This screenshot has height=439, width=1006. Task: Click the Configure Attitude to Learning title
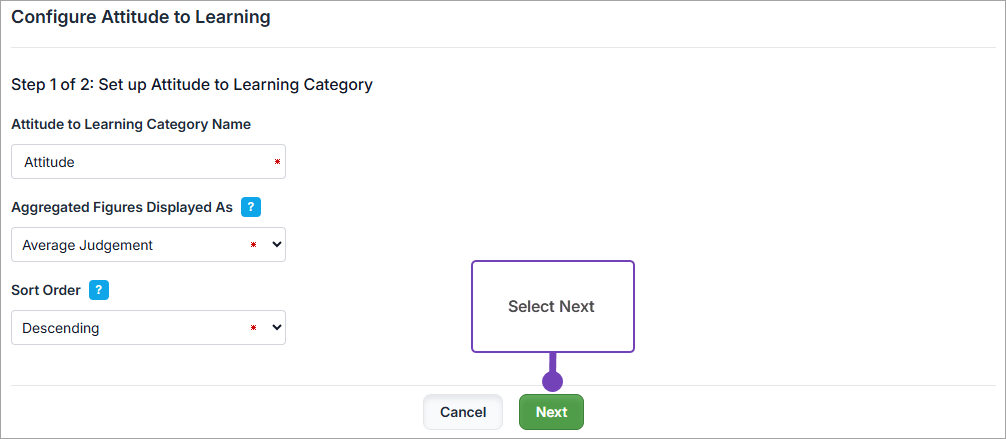click(140, 17)
